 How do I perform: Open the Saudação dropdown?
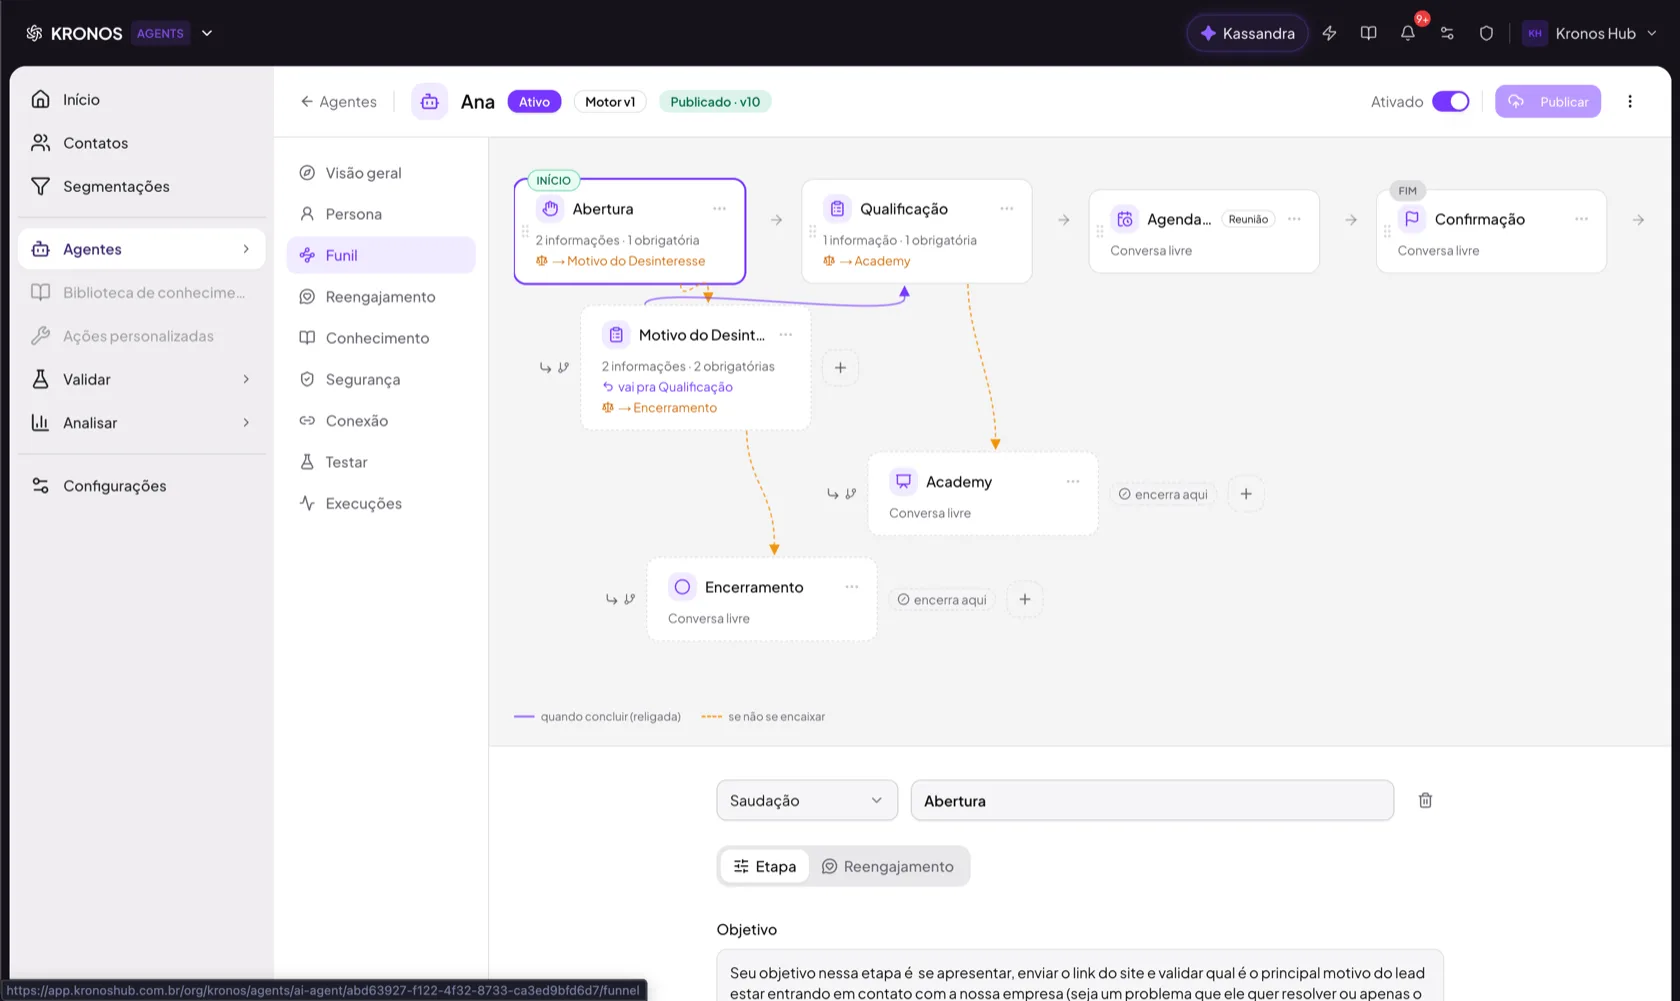click(x=806, y=800)
